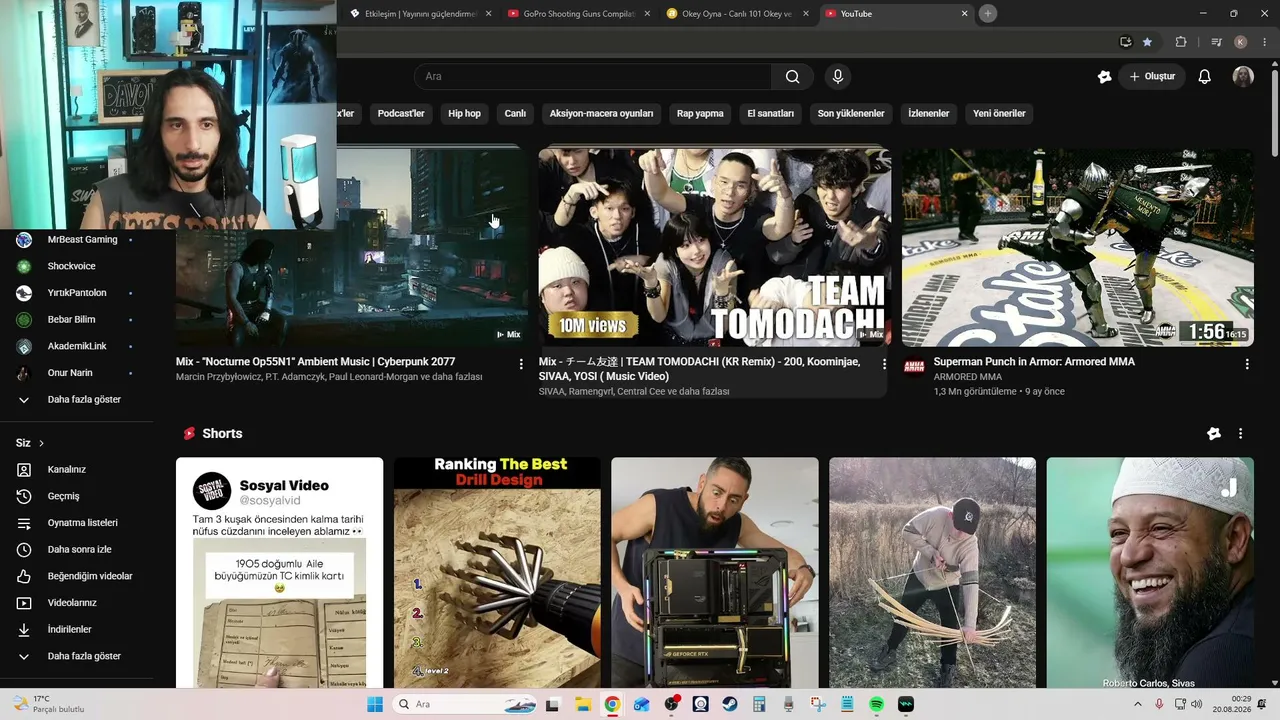
Task: Open the Windows Start menu
Action: point(375,704)
